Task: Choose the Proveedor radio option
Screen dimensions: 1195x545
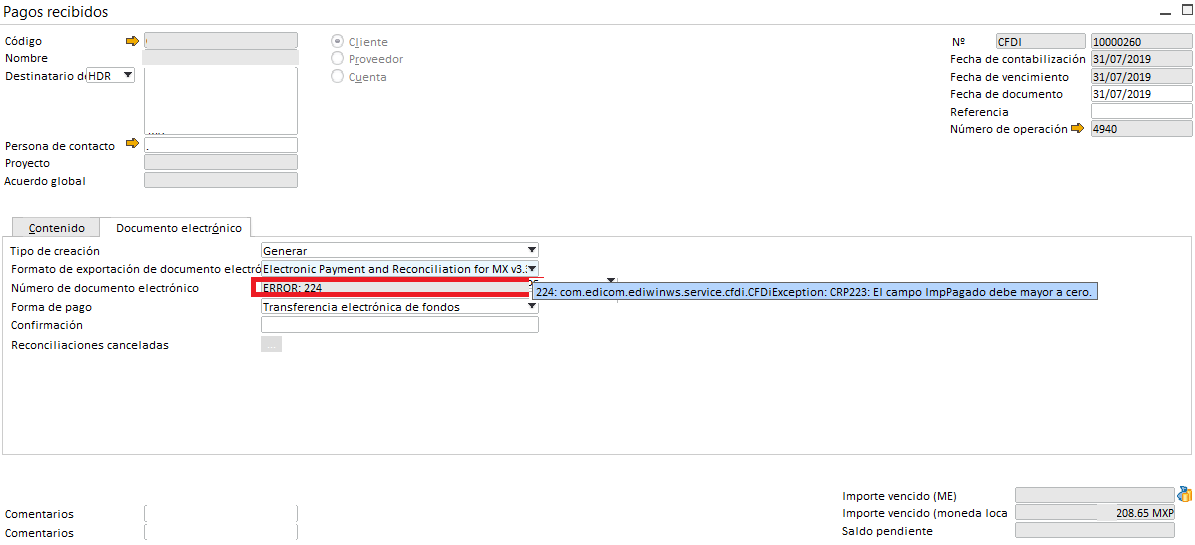Action: (337, 59)
